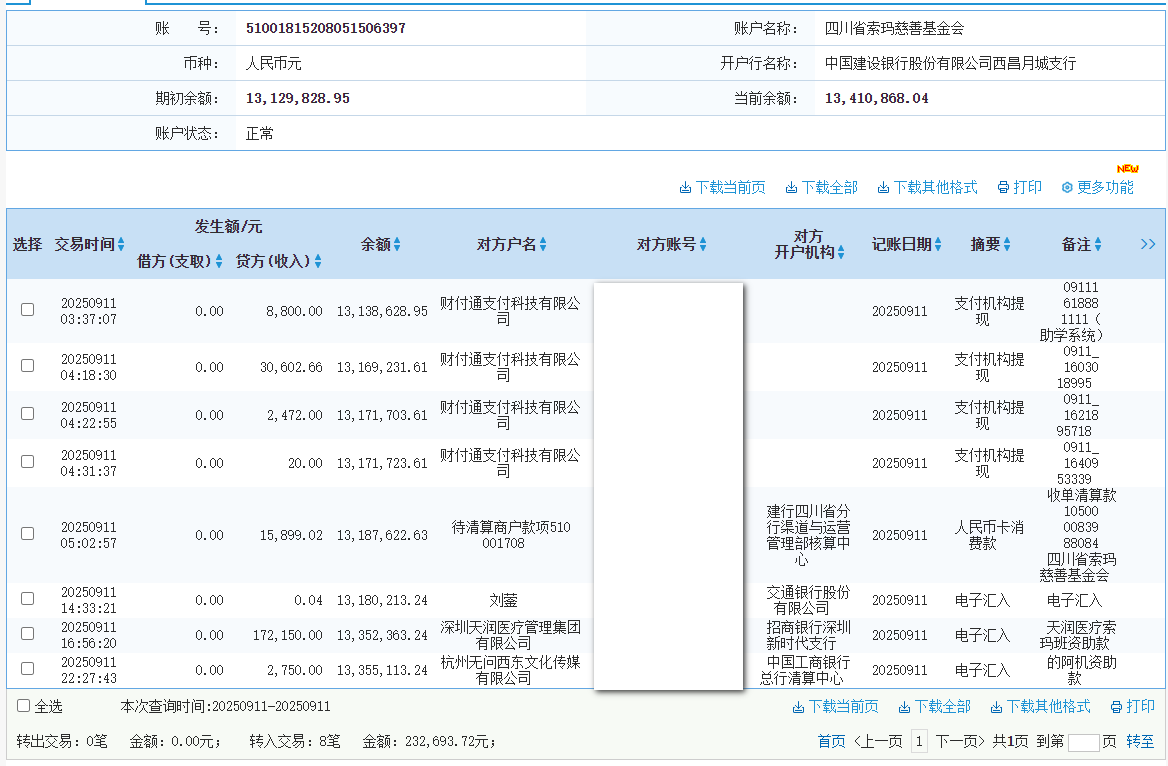
Task: Check the 8,800.00 transaction row checkbox
Action: pos(28,310)
